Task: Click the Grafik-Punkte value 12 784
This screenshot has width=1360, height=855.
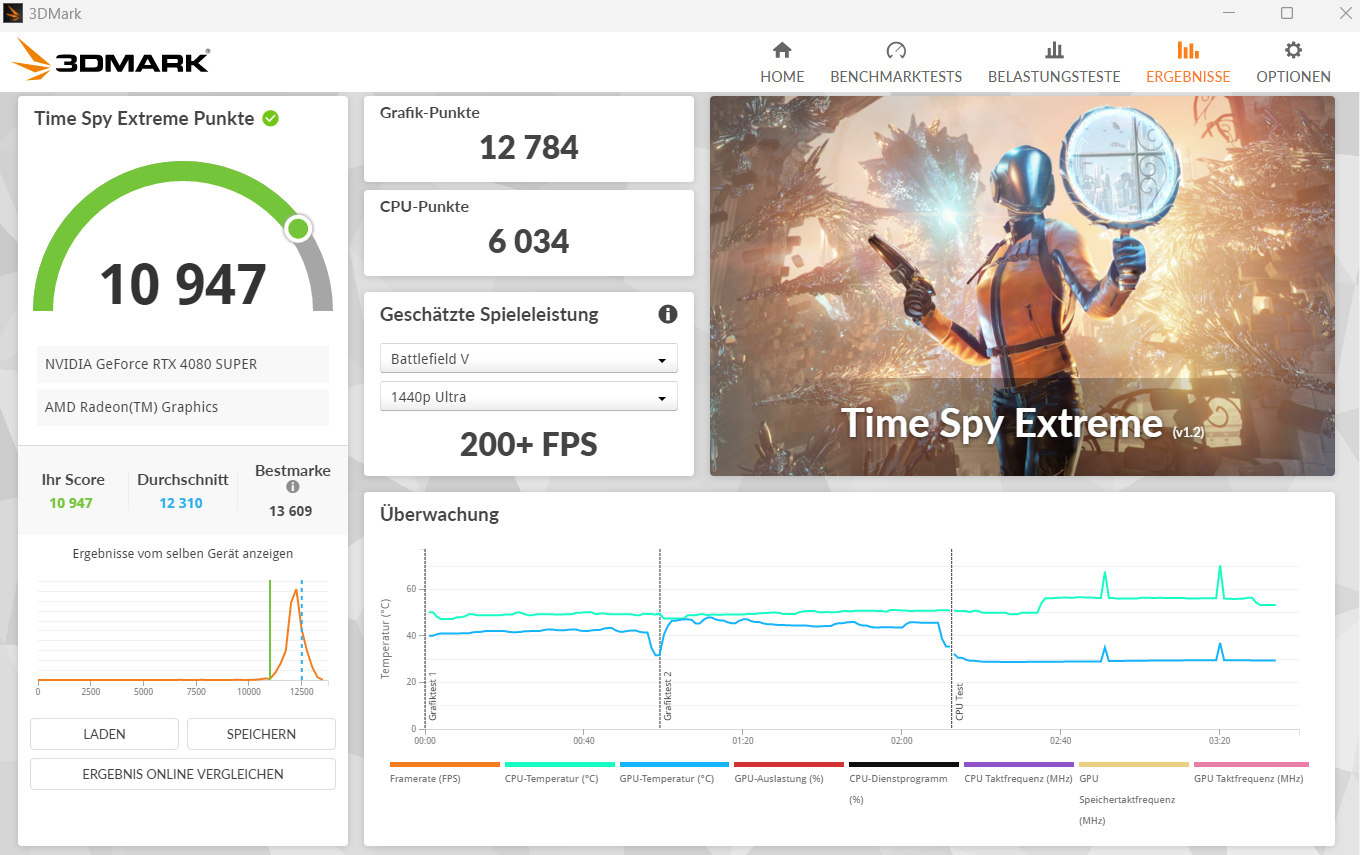Action: [x=529, y=148]
